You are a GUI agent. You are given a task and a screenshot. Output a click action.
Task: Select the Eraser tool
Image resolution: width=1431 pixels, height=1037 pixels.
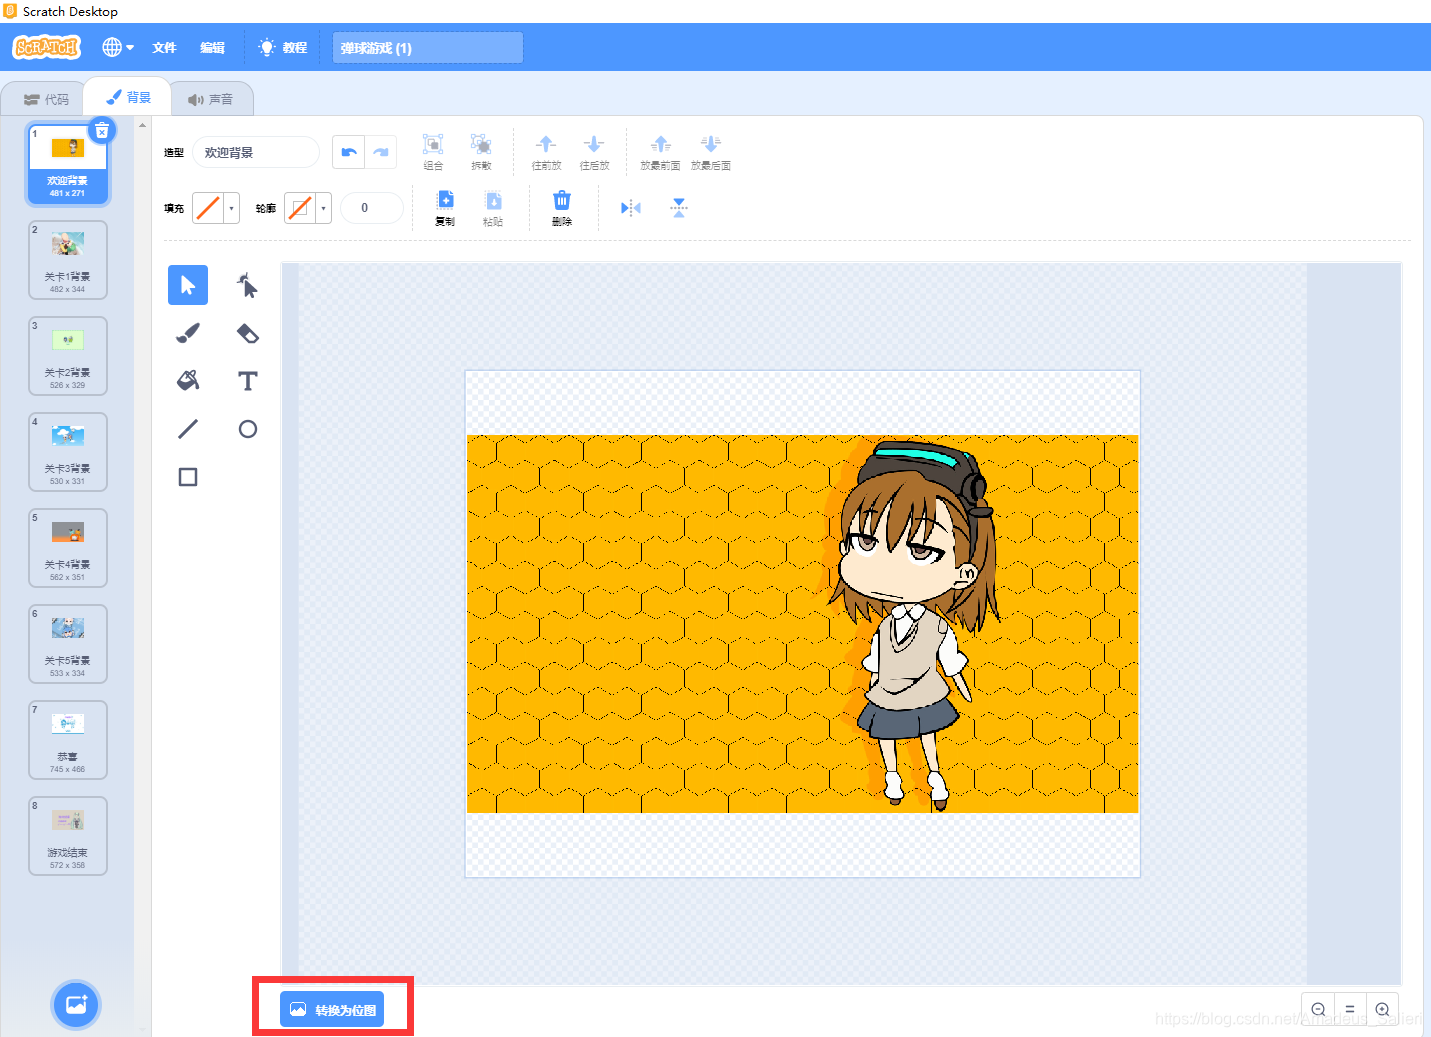[247, 333]
